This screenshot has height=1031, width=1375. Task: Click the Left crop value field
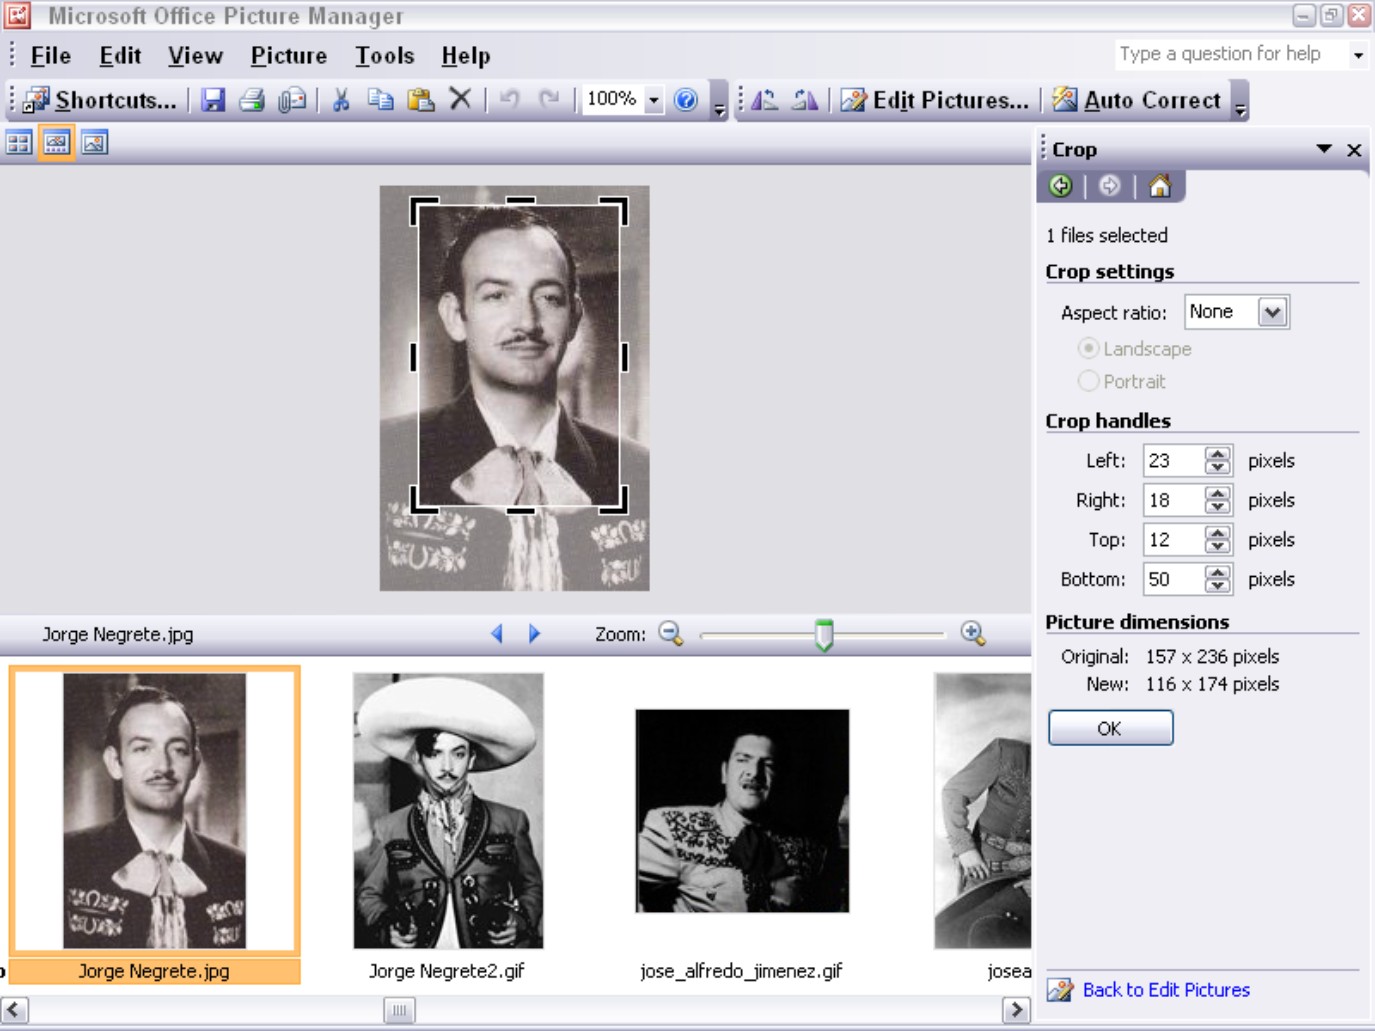(x=1175, y=461)
